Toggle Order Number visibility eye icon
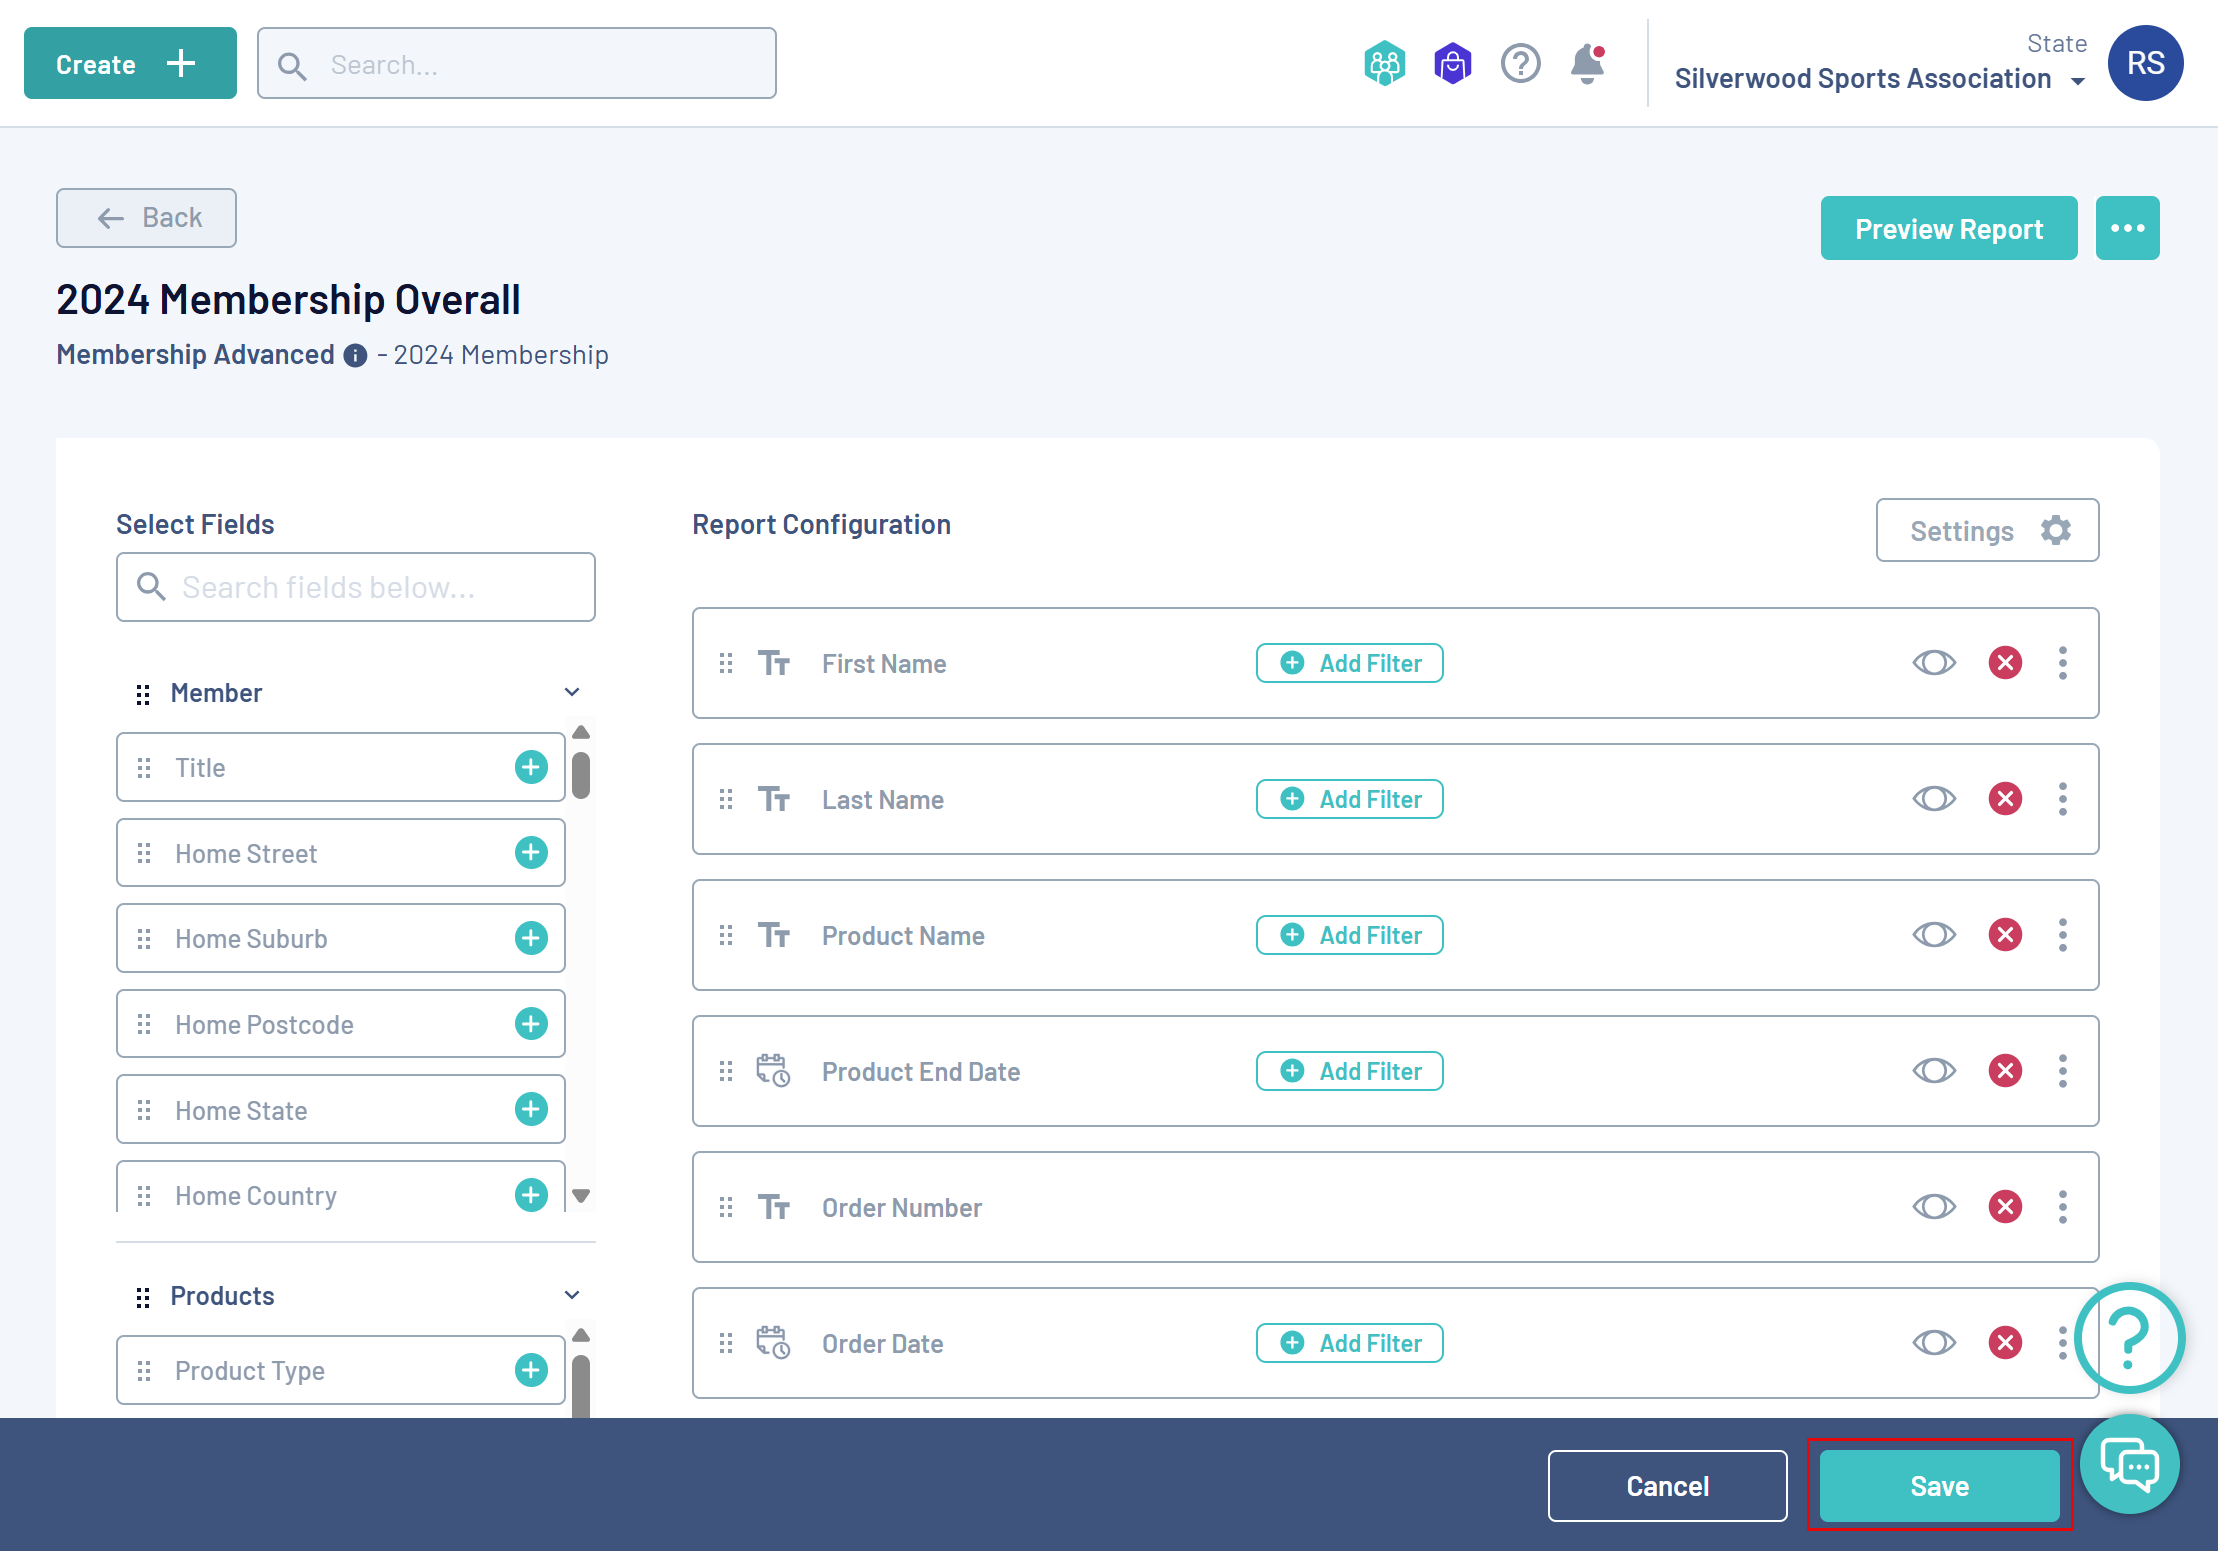This screenshot has width=2218, height=1551. click(x=1934, y=1207)
